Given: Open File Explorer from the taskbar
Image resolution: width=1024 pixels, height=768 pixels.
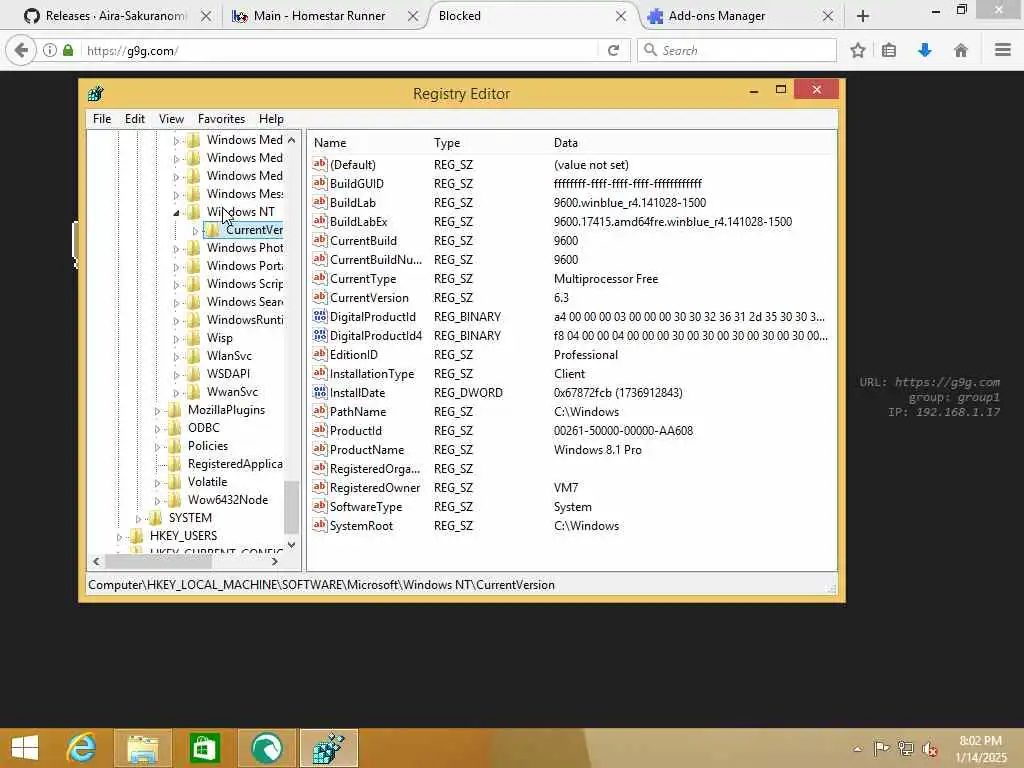Looking at the screenshot, I should coord(143,748).
